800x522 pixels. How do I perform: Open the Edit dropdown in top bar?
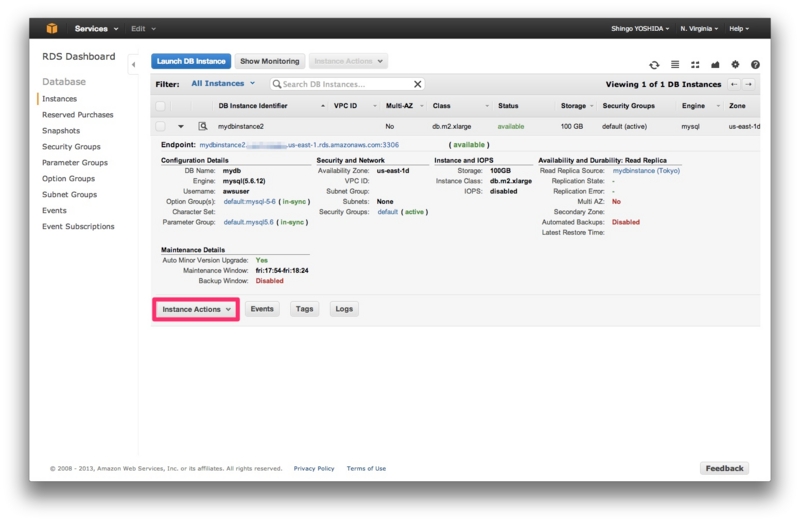(143, 29)
